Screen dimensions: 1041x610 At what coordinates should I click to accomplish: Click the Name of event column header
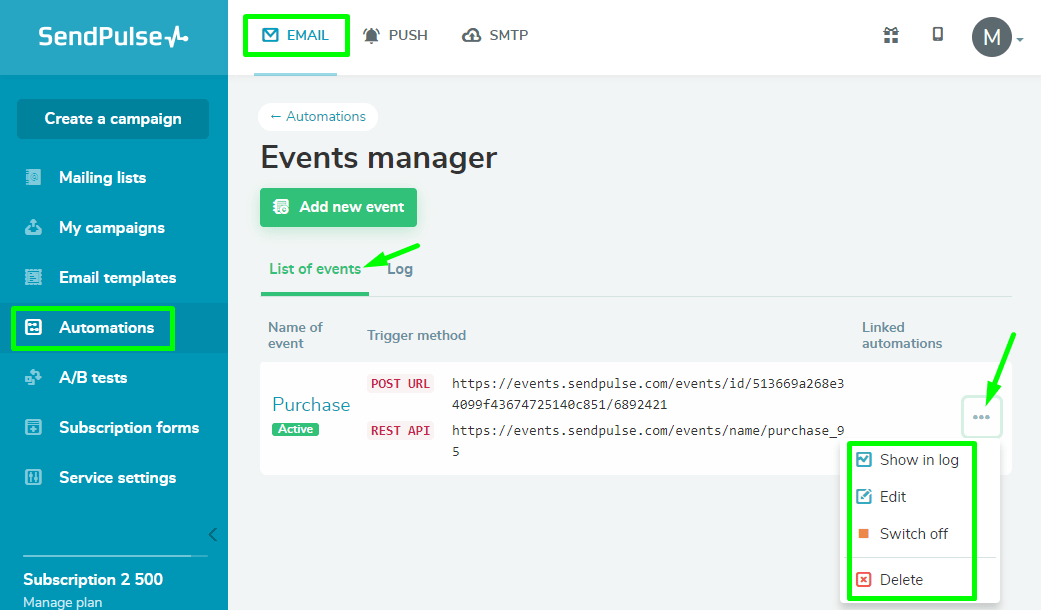point(295,335)
